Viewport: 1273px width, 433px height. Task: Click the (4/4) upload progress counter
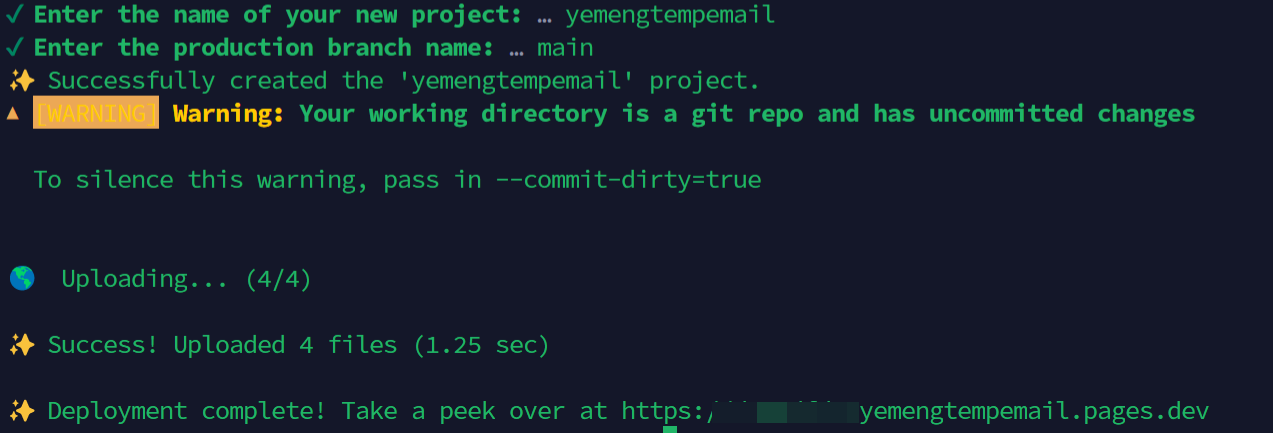(x=278, y=279)
